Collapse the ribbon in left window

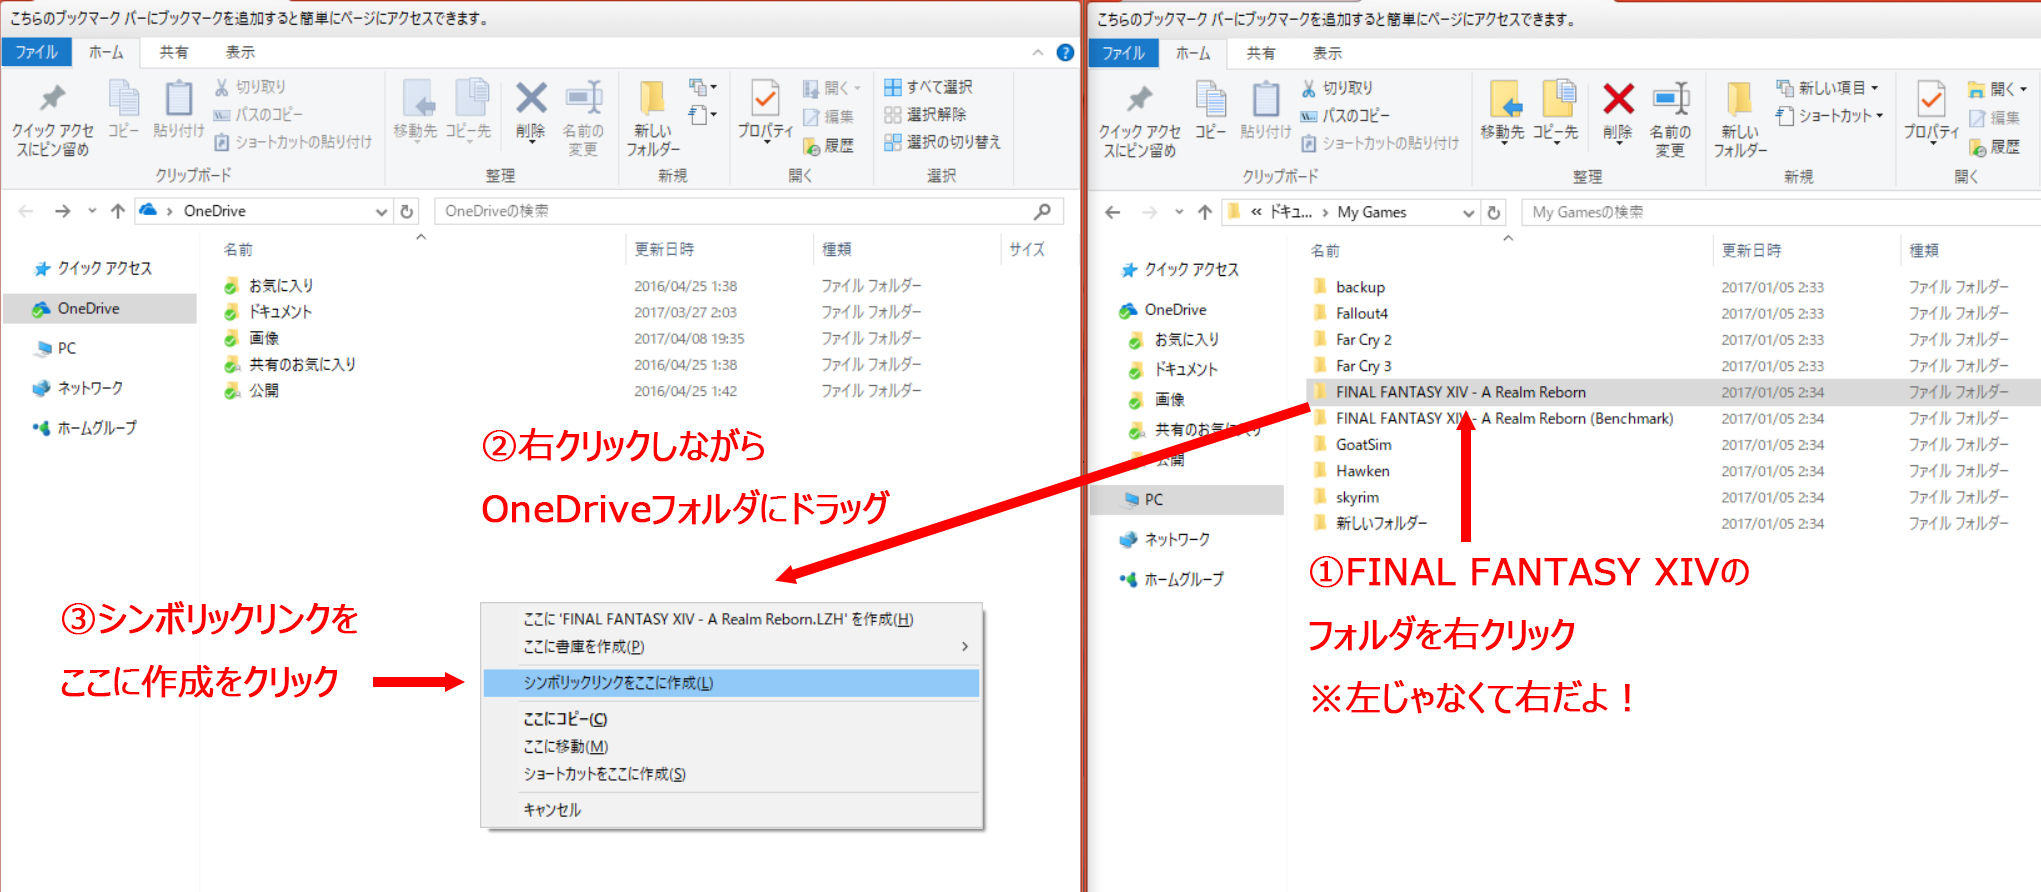(x=1037, y=52)
